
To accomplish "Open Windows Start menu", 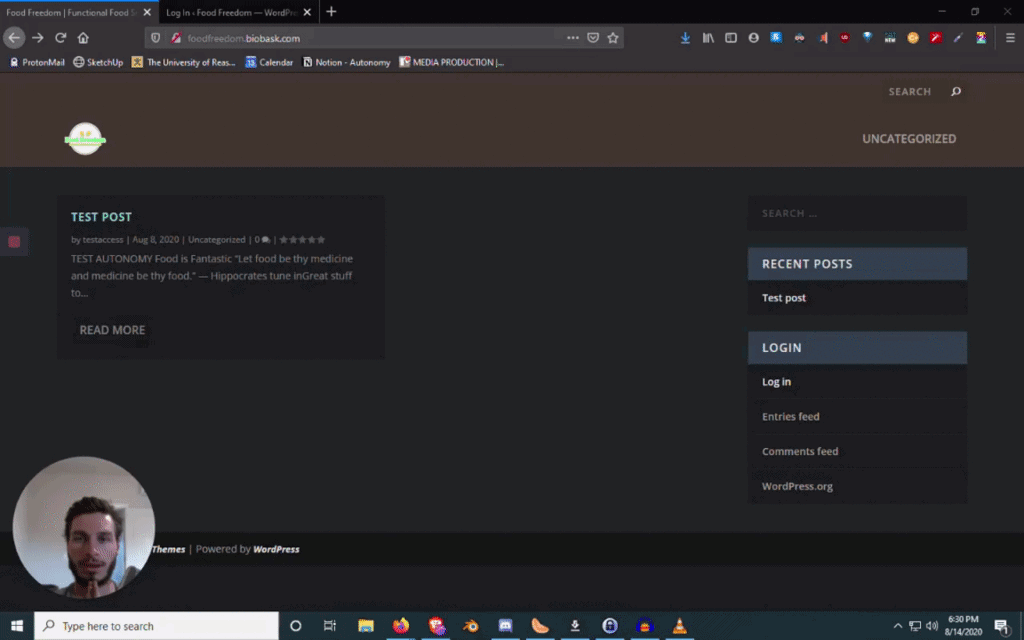I will pos(17,626).
